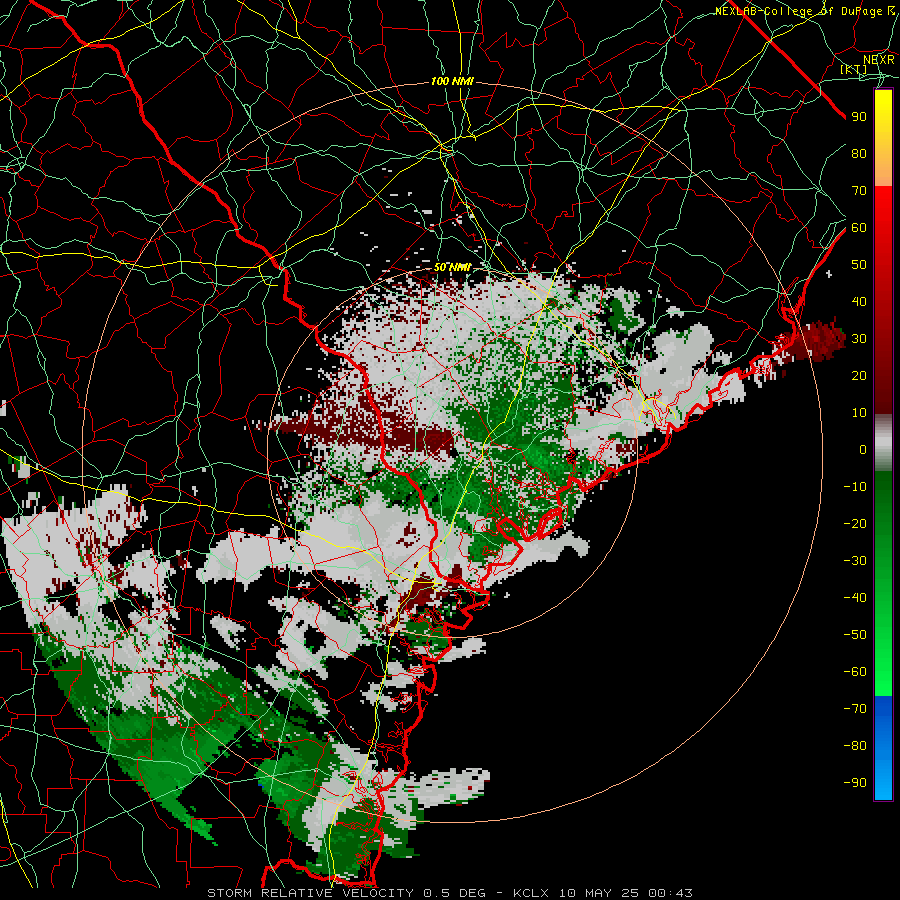This screenshot has height=900, width=900.
Task: Click the "0" value on the velocity scale
Action: point(863,450)
